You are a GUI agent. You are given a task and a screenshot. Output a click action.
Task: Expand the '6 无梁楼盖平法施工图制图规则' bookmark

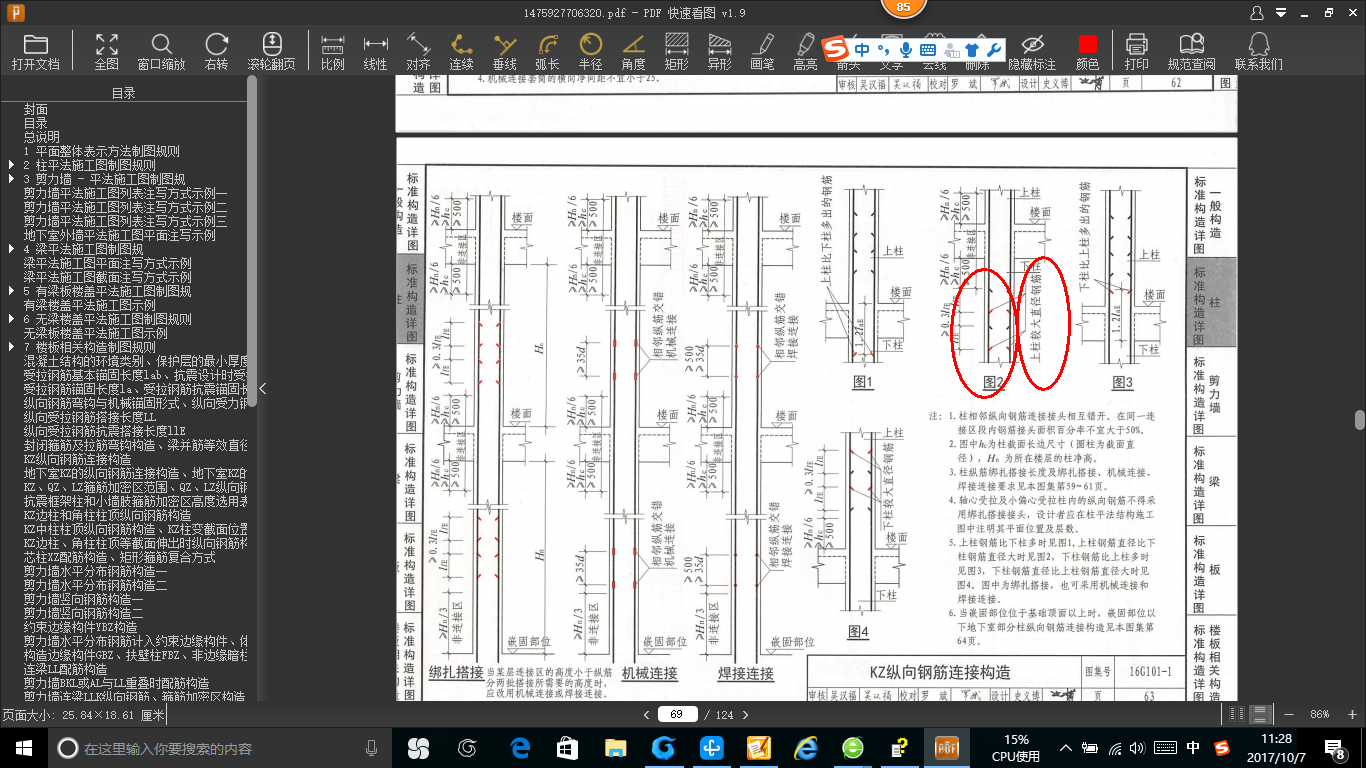tap(11, 319)
